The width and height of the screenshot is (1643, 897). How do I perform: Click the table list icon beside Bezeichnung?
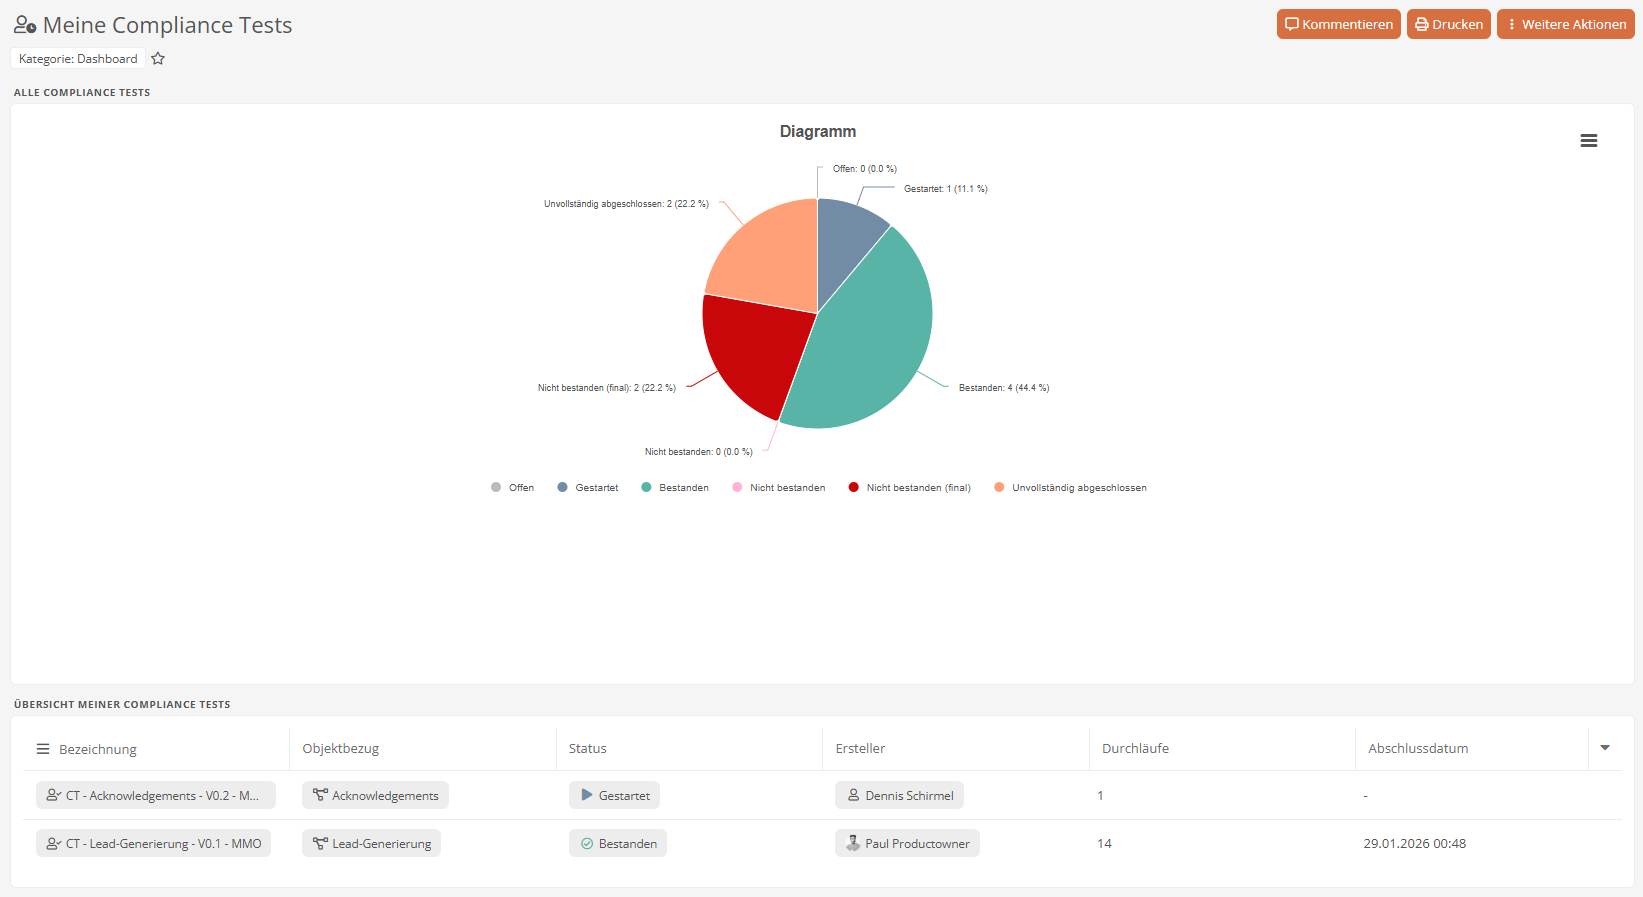[x=43, y=749]
